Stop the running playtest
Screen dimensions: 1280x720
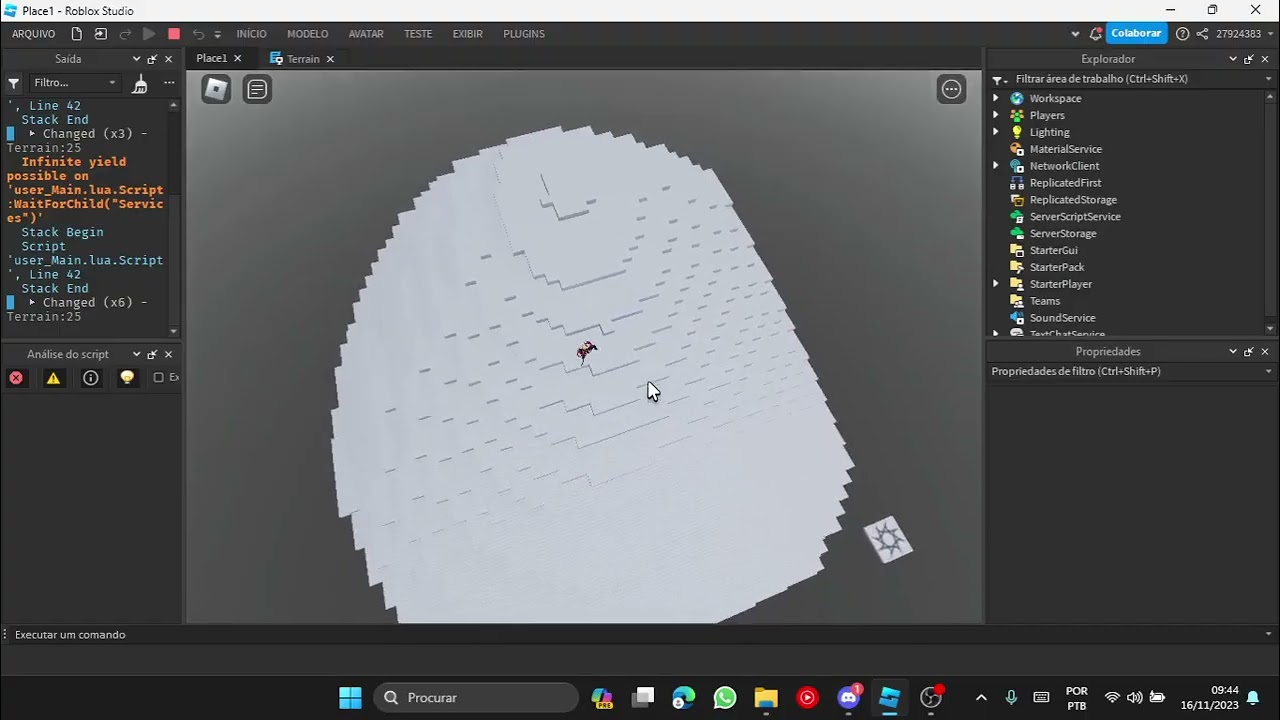pos(174,34)
